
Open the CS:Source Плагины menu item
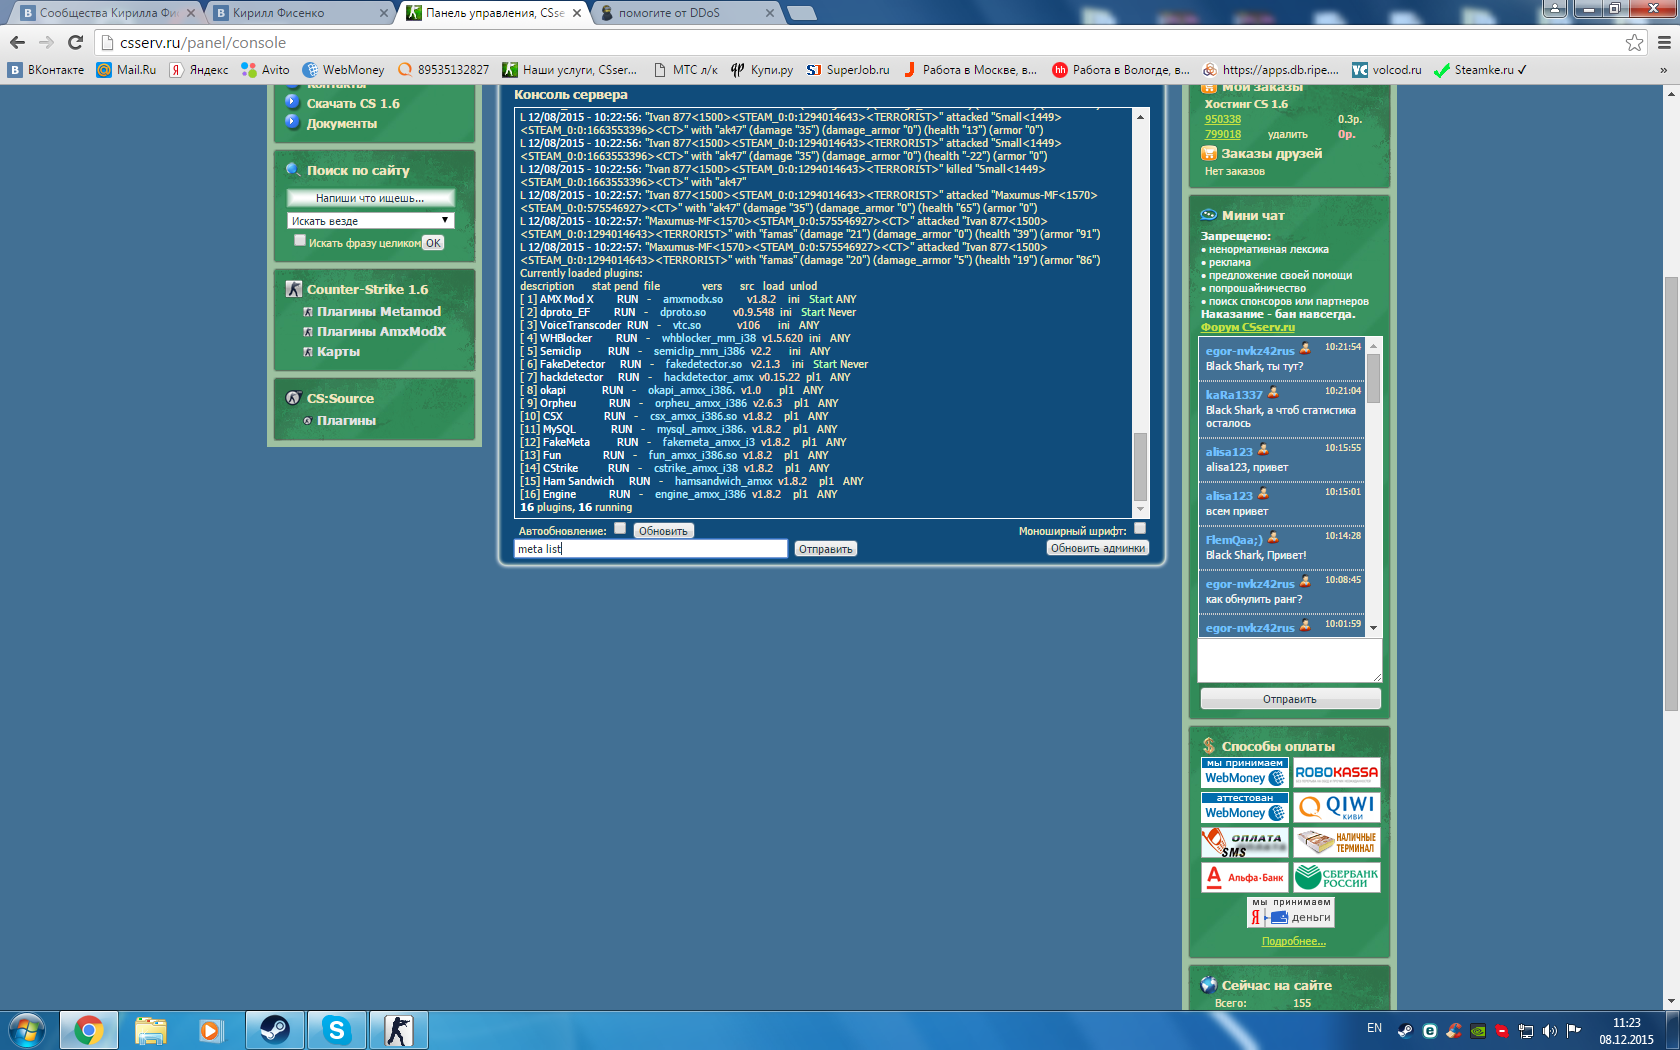point(346,421)
